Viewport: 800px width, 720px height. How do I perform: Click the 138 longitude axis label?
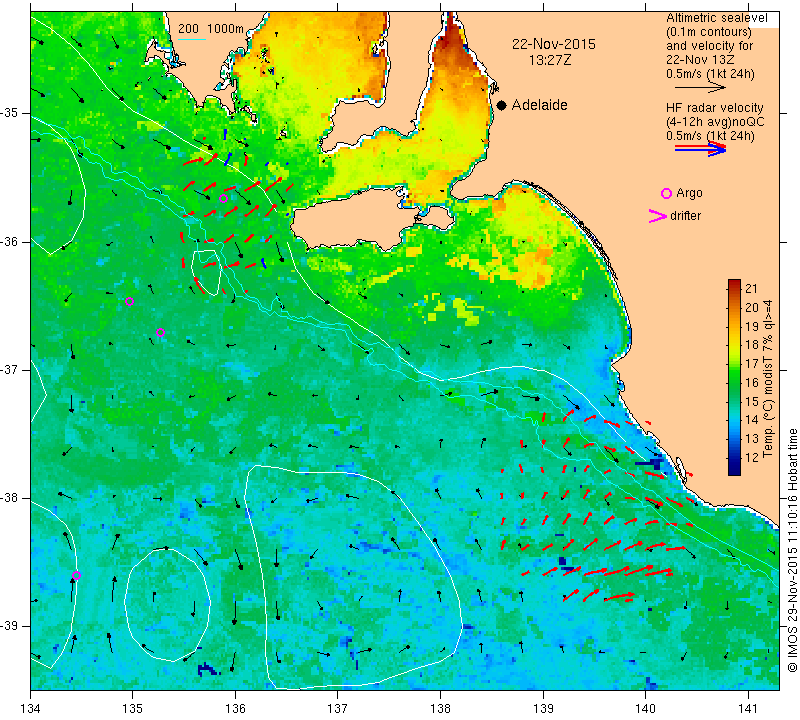[x=440, y=709]
